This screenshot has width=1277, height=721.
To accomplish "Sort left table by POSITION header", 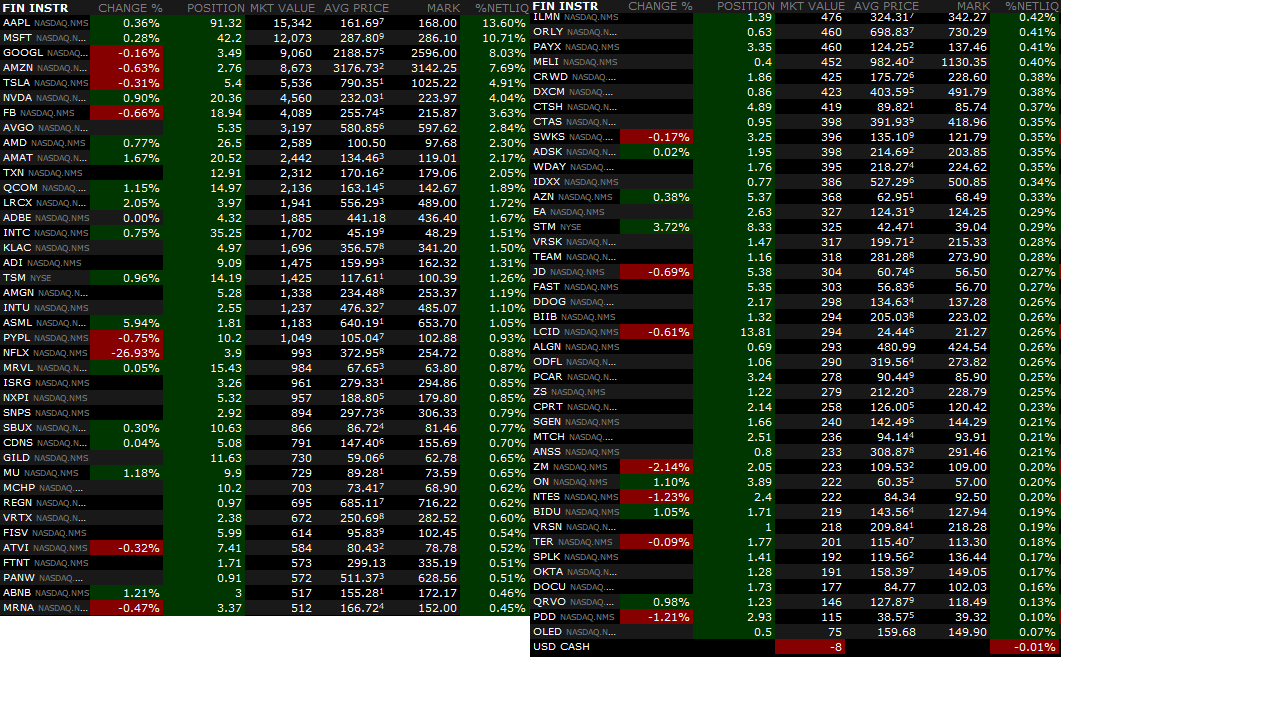I will (x=215, y=7).
